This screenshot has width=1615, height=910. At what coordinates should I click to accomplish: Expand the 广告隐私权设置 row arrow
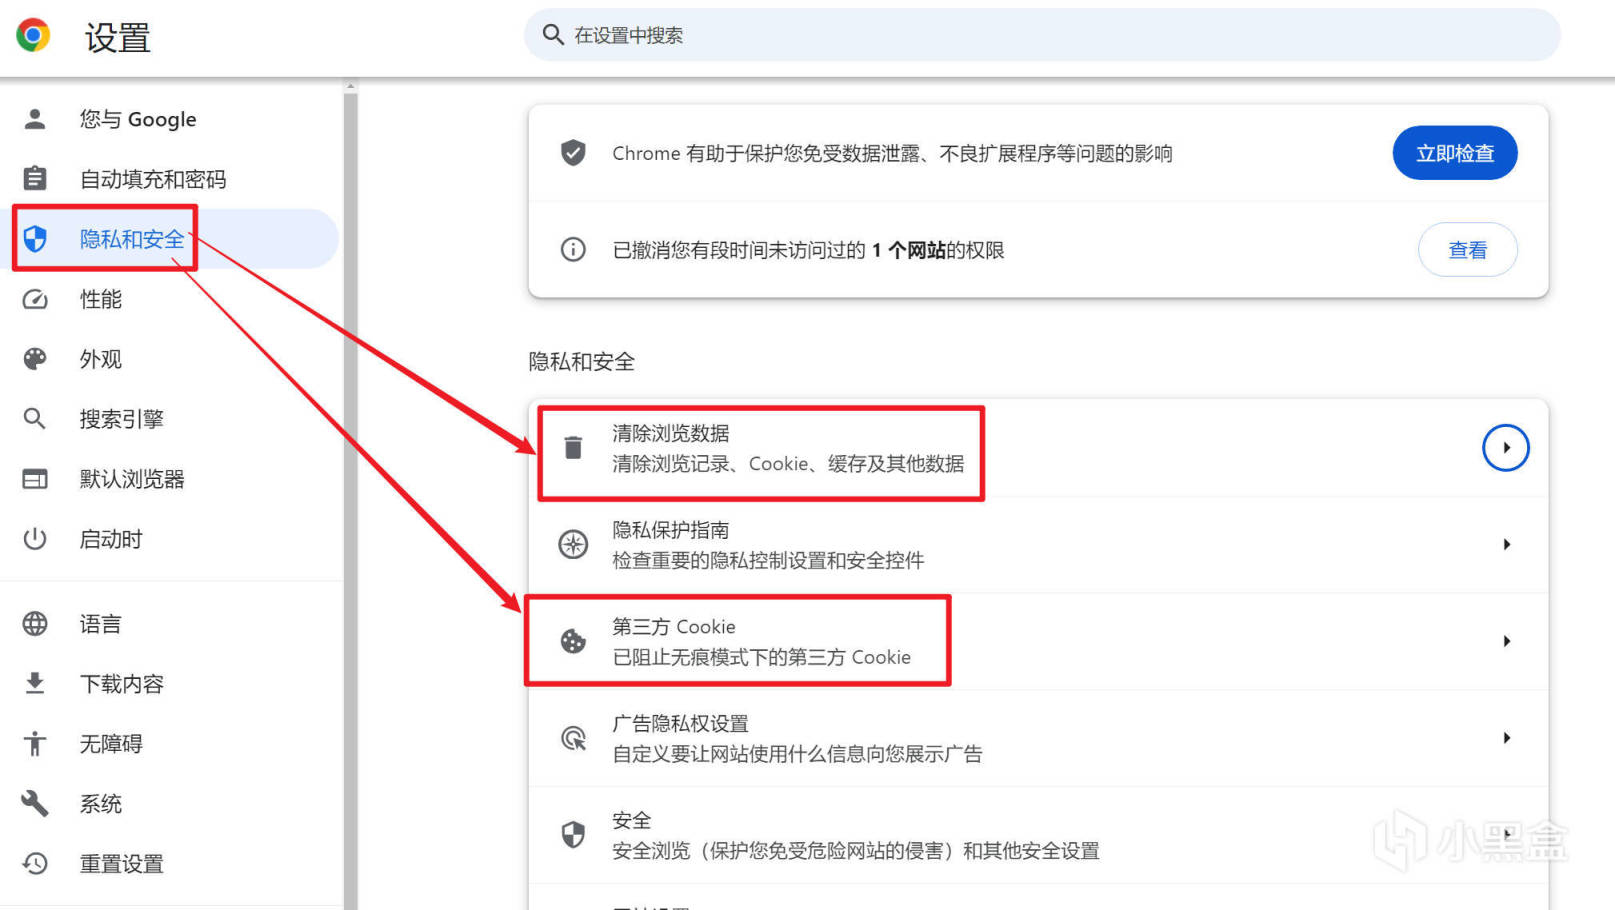(x=1506, y=738)
